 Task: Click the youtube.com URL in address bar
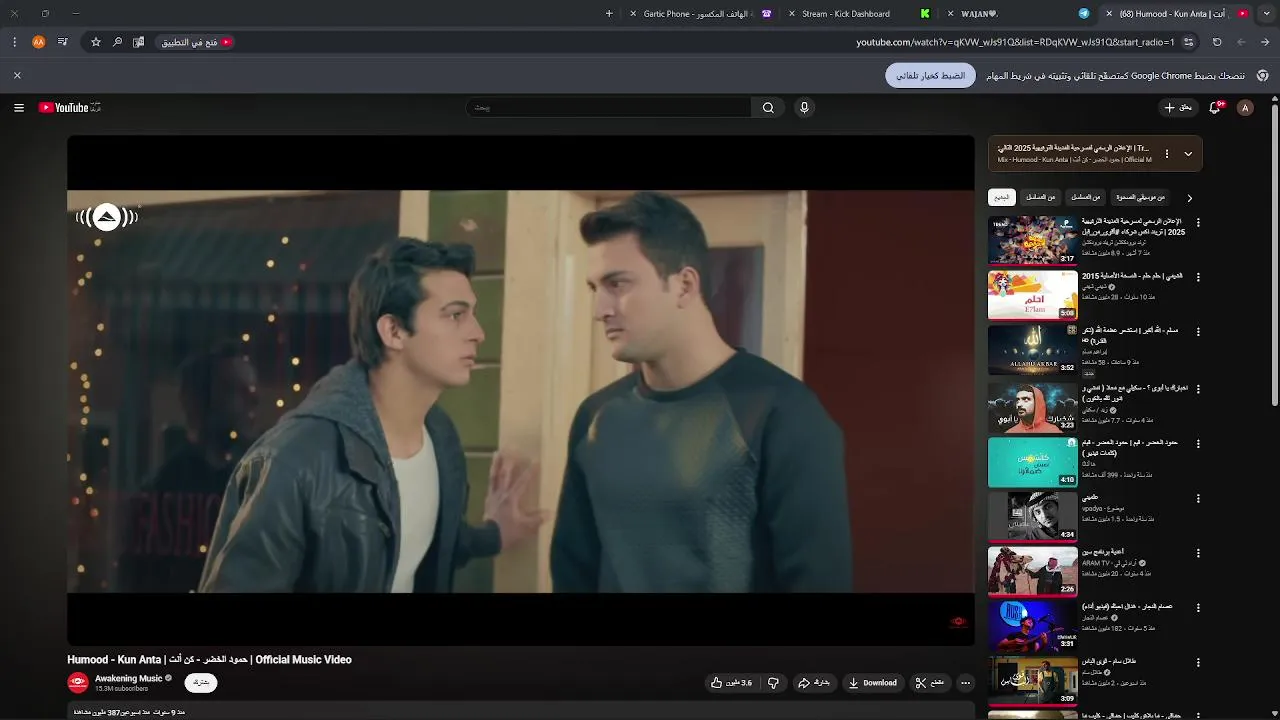point(1015,42)
